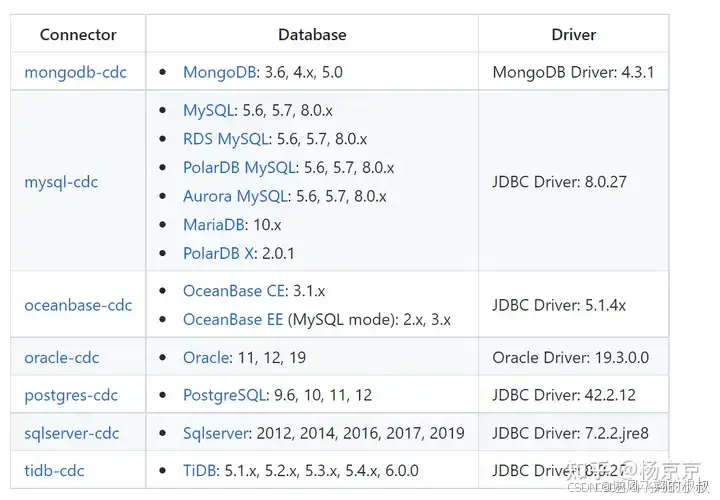
Task: Select the text JDBC Driver: 42.2.12
Action: [x=564, y=395]
